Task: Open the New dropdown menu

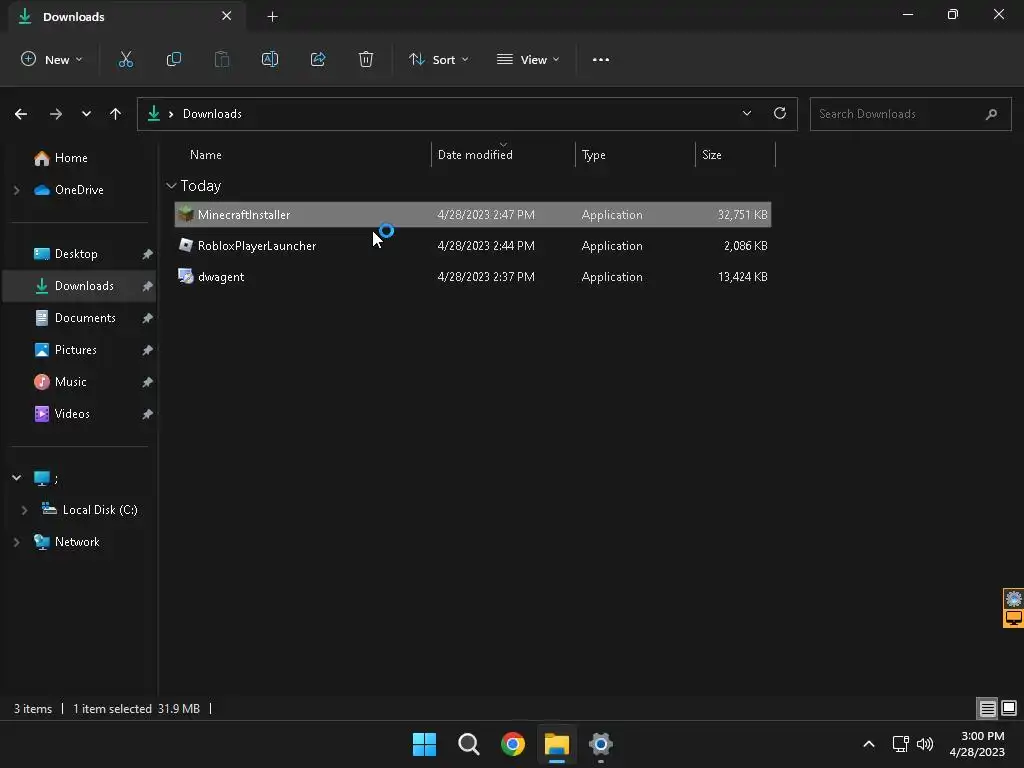Action: tap(52, 59)
